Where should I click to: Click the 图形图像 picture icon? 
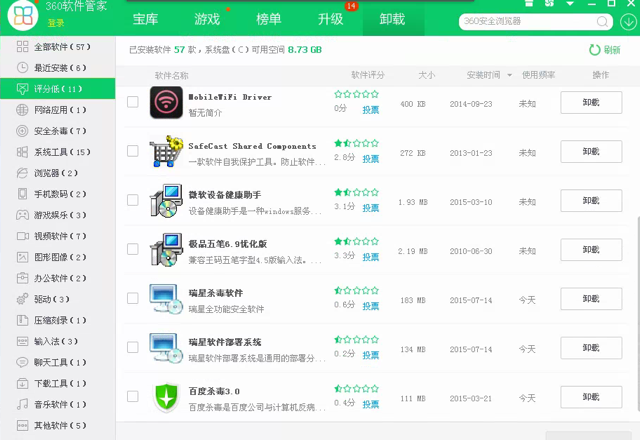(22, 257)
